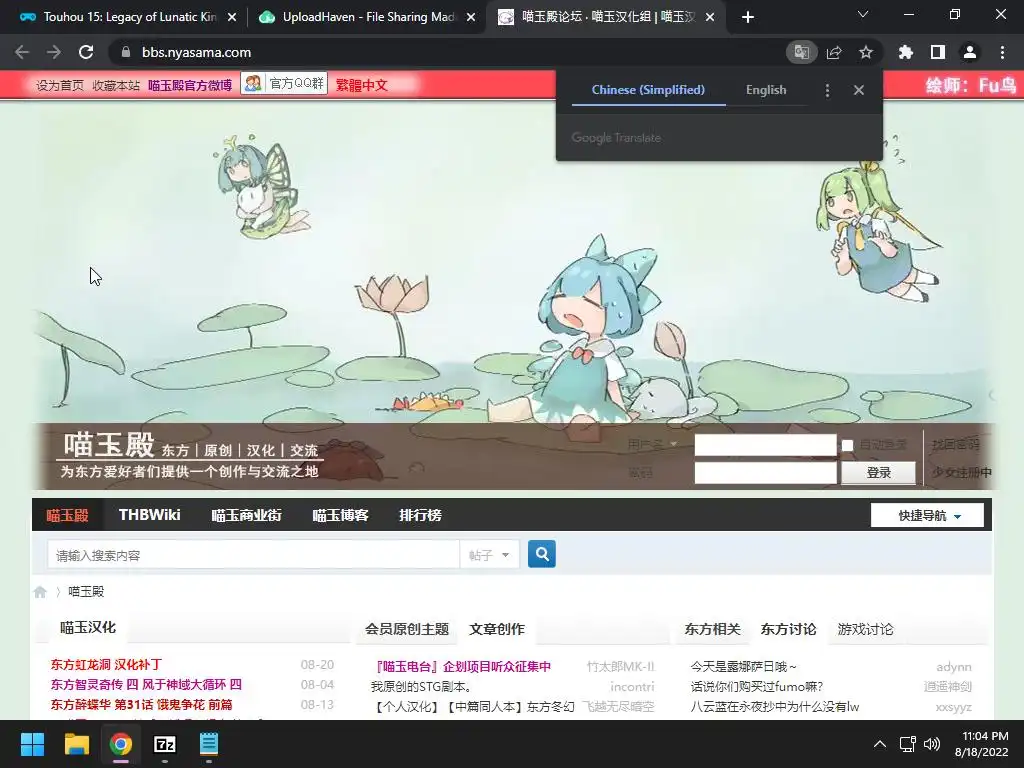
Task: Click the username input field
Action: [x=765, y=445]
